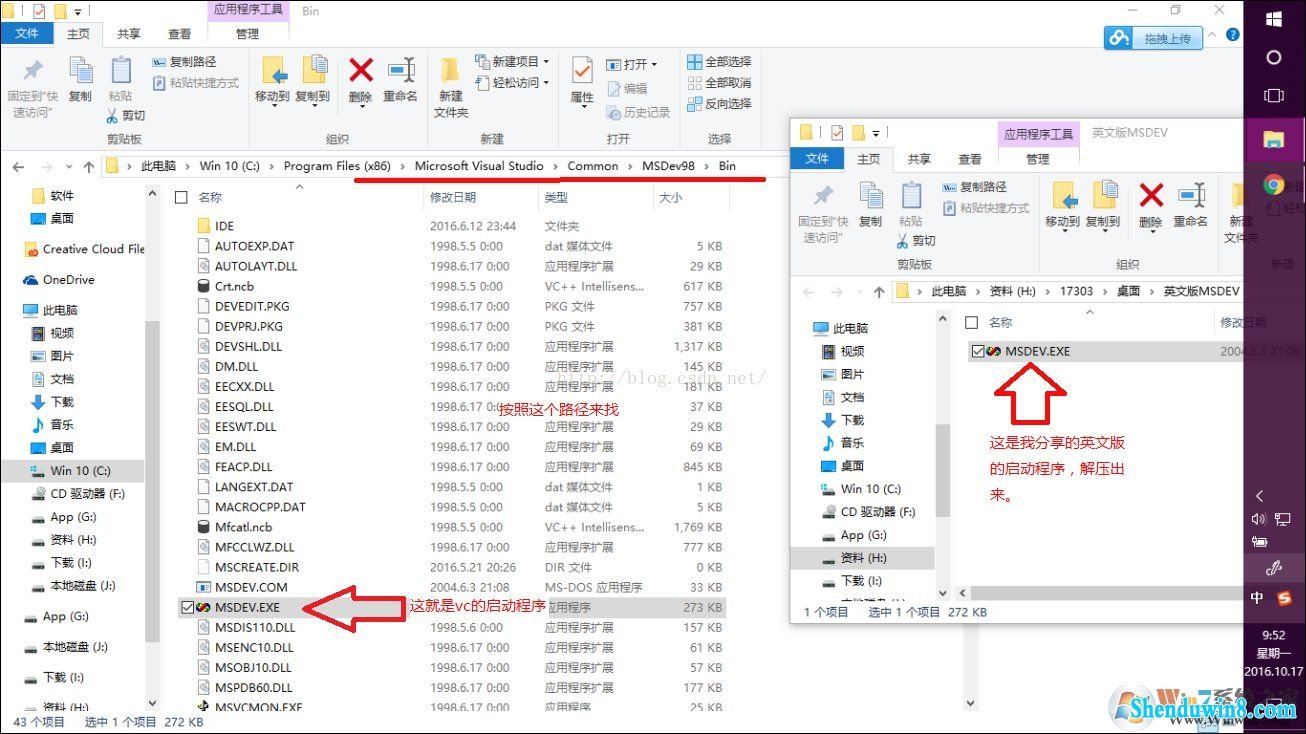The image size is (1306, 734).
Task: Click navigation pane scrollbar in main window
Action: click(x=152, y=480)
